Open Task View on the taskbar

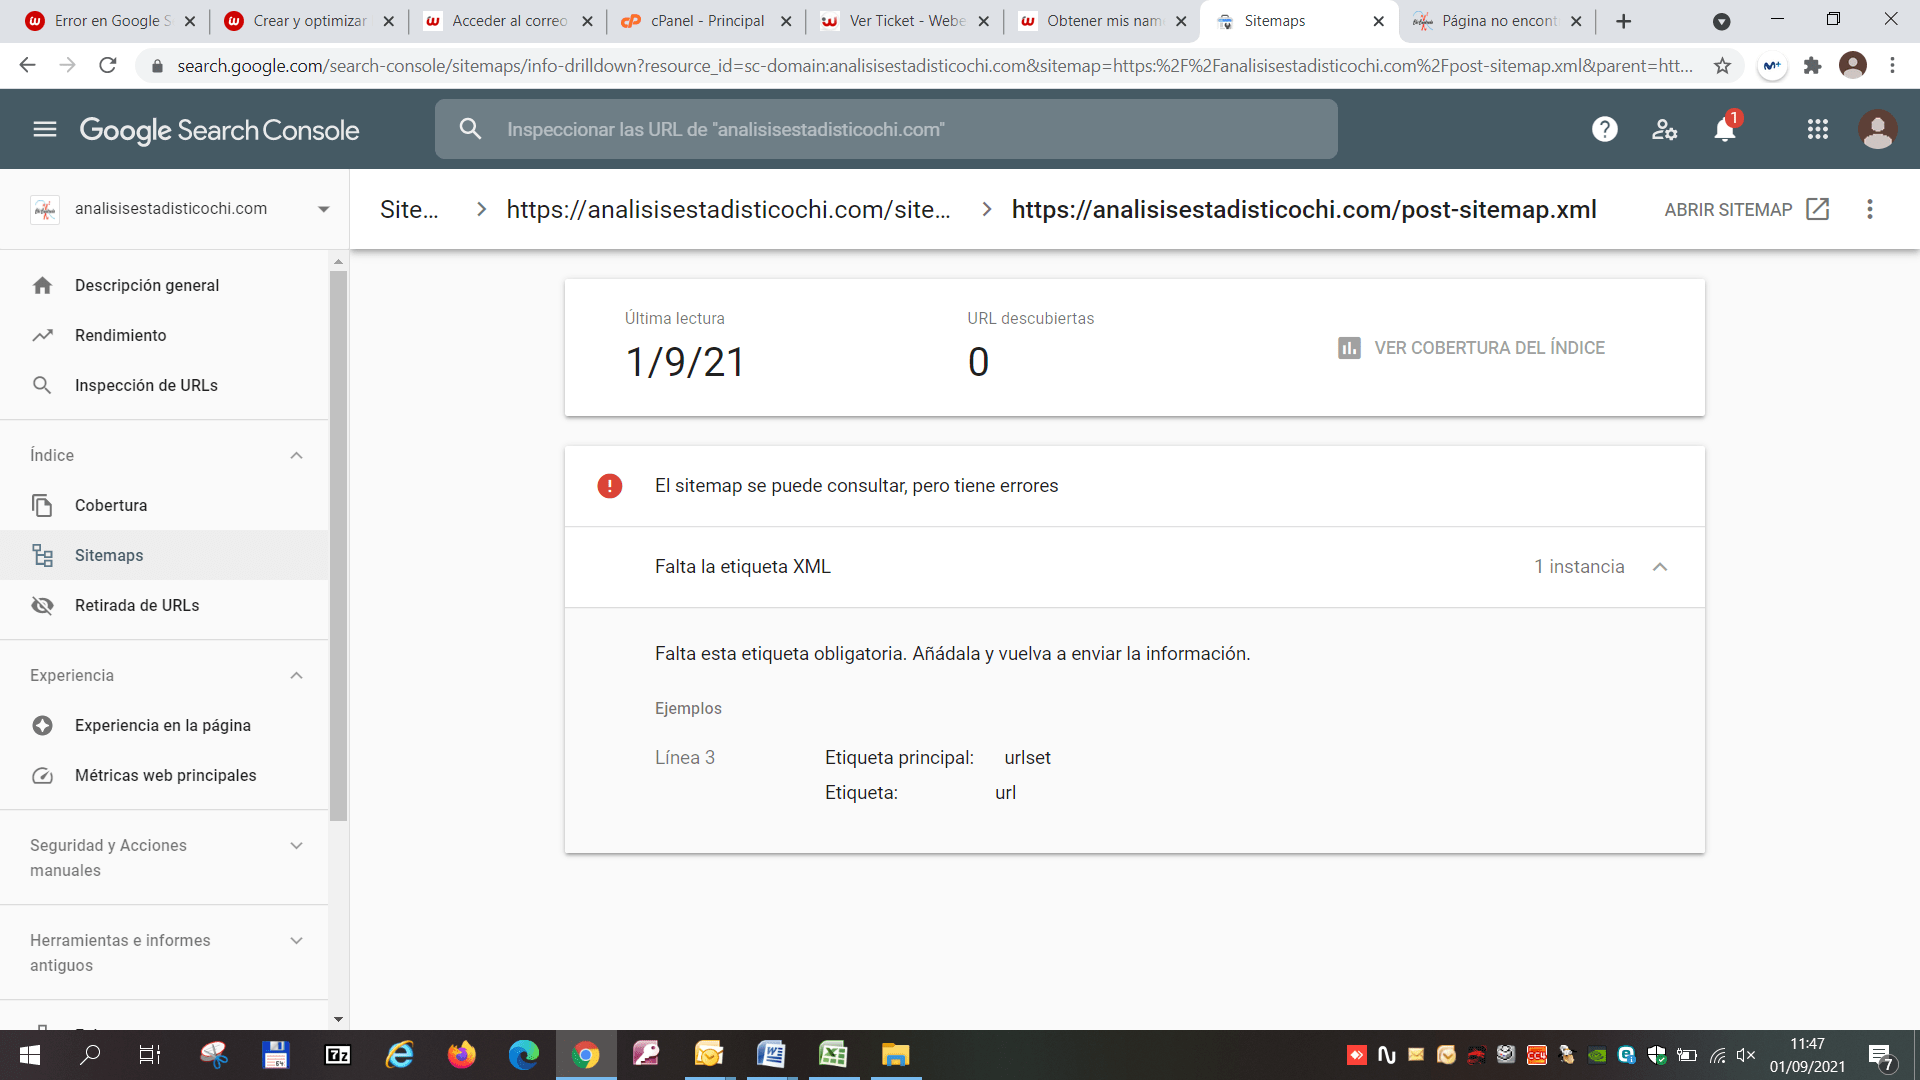click(x=150, y=1055)
